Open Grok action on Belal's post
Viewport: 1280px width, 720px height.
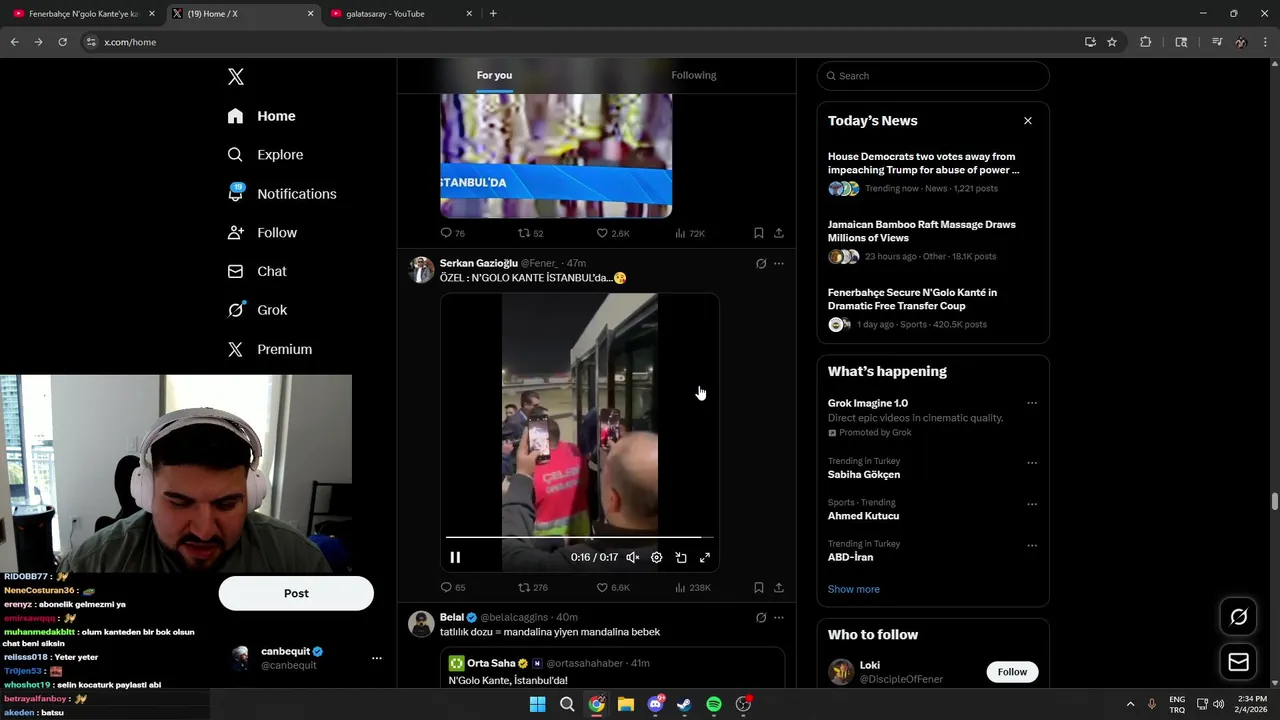pos(761,618)
